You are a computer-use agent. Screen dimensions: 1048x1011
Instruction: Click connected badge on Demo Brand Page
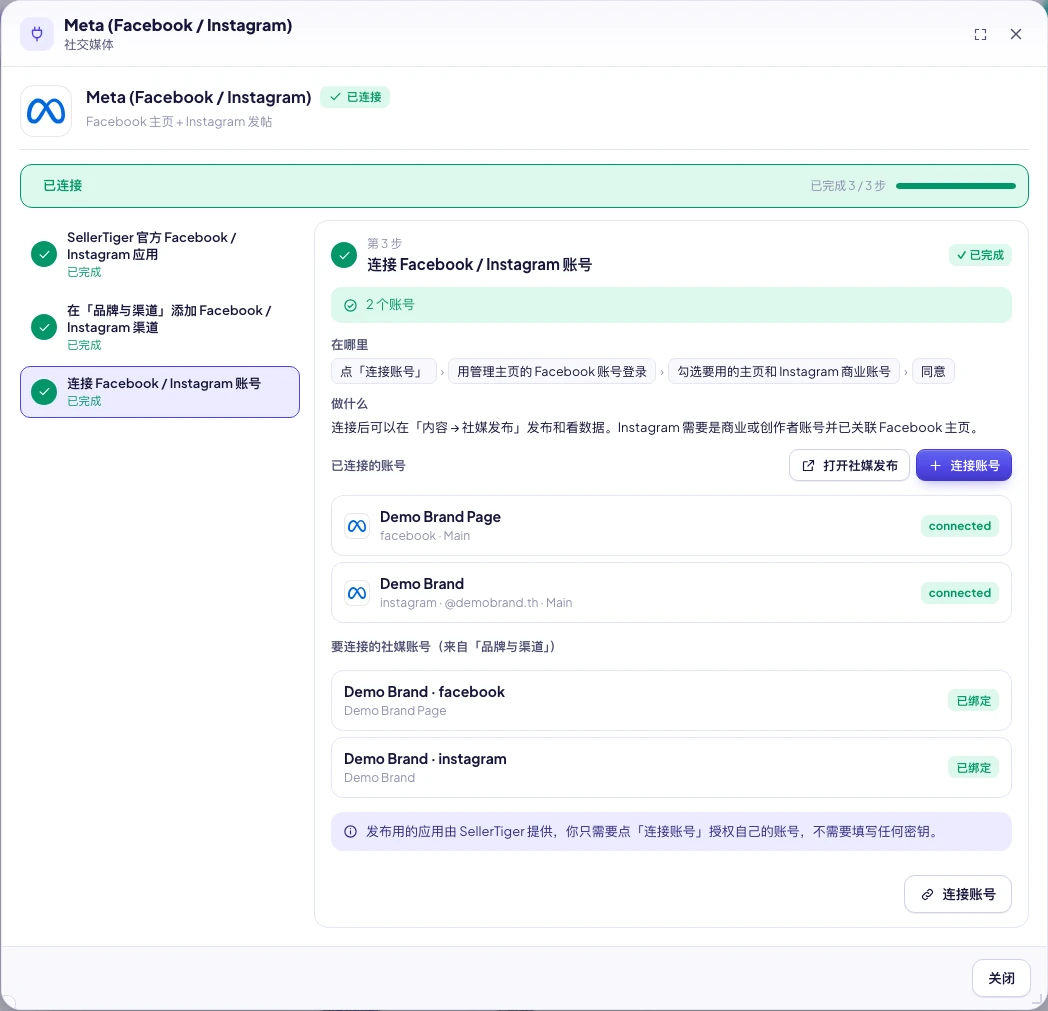tap(959, 526)
